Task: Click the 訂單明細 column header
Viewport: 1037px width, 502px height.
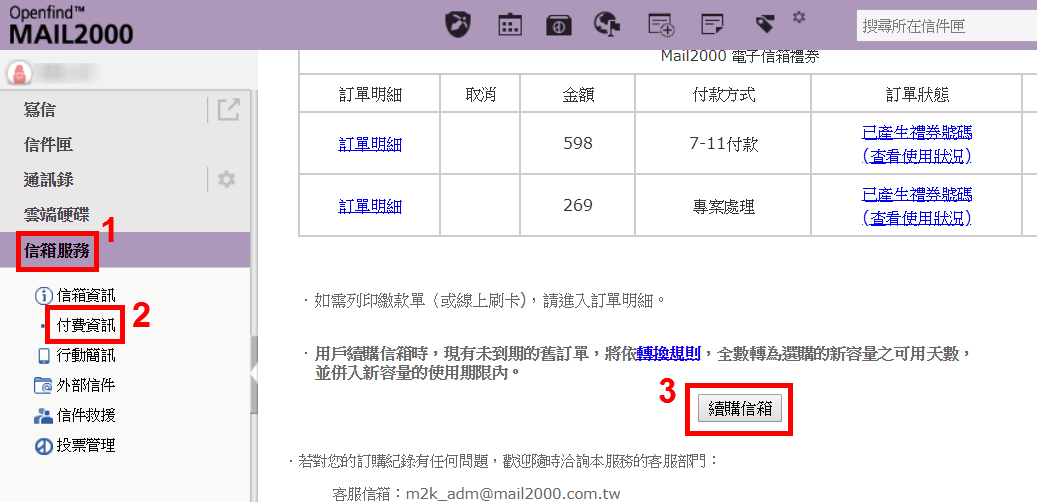Action: [370, 95]
